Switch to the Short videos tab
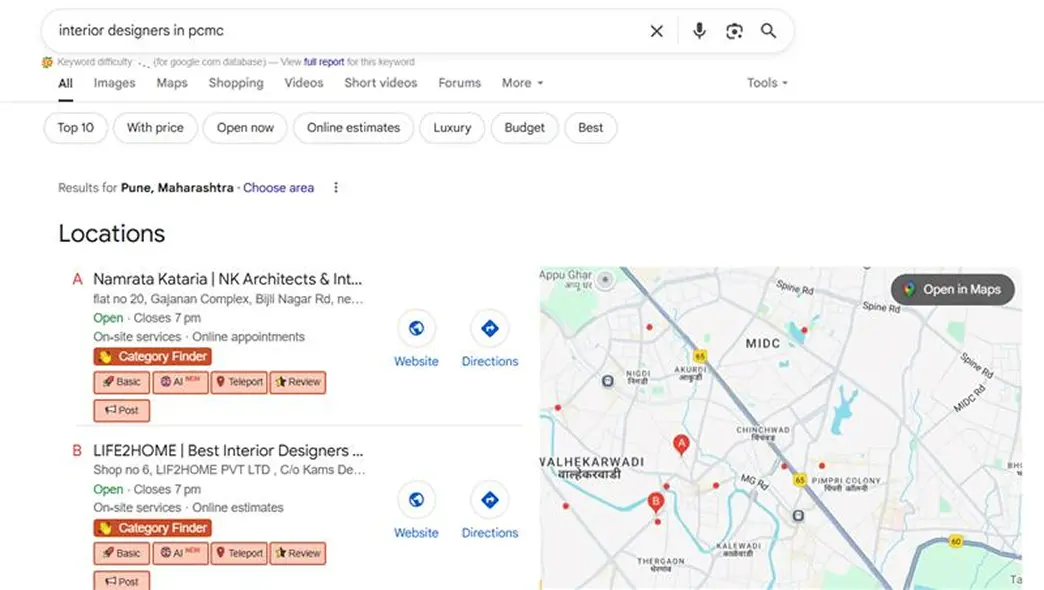 [x=381, y=83]
